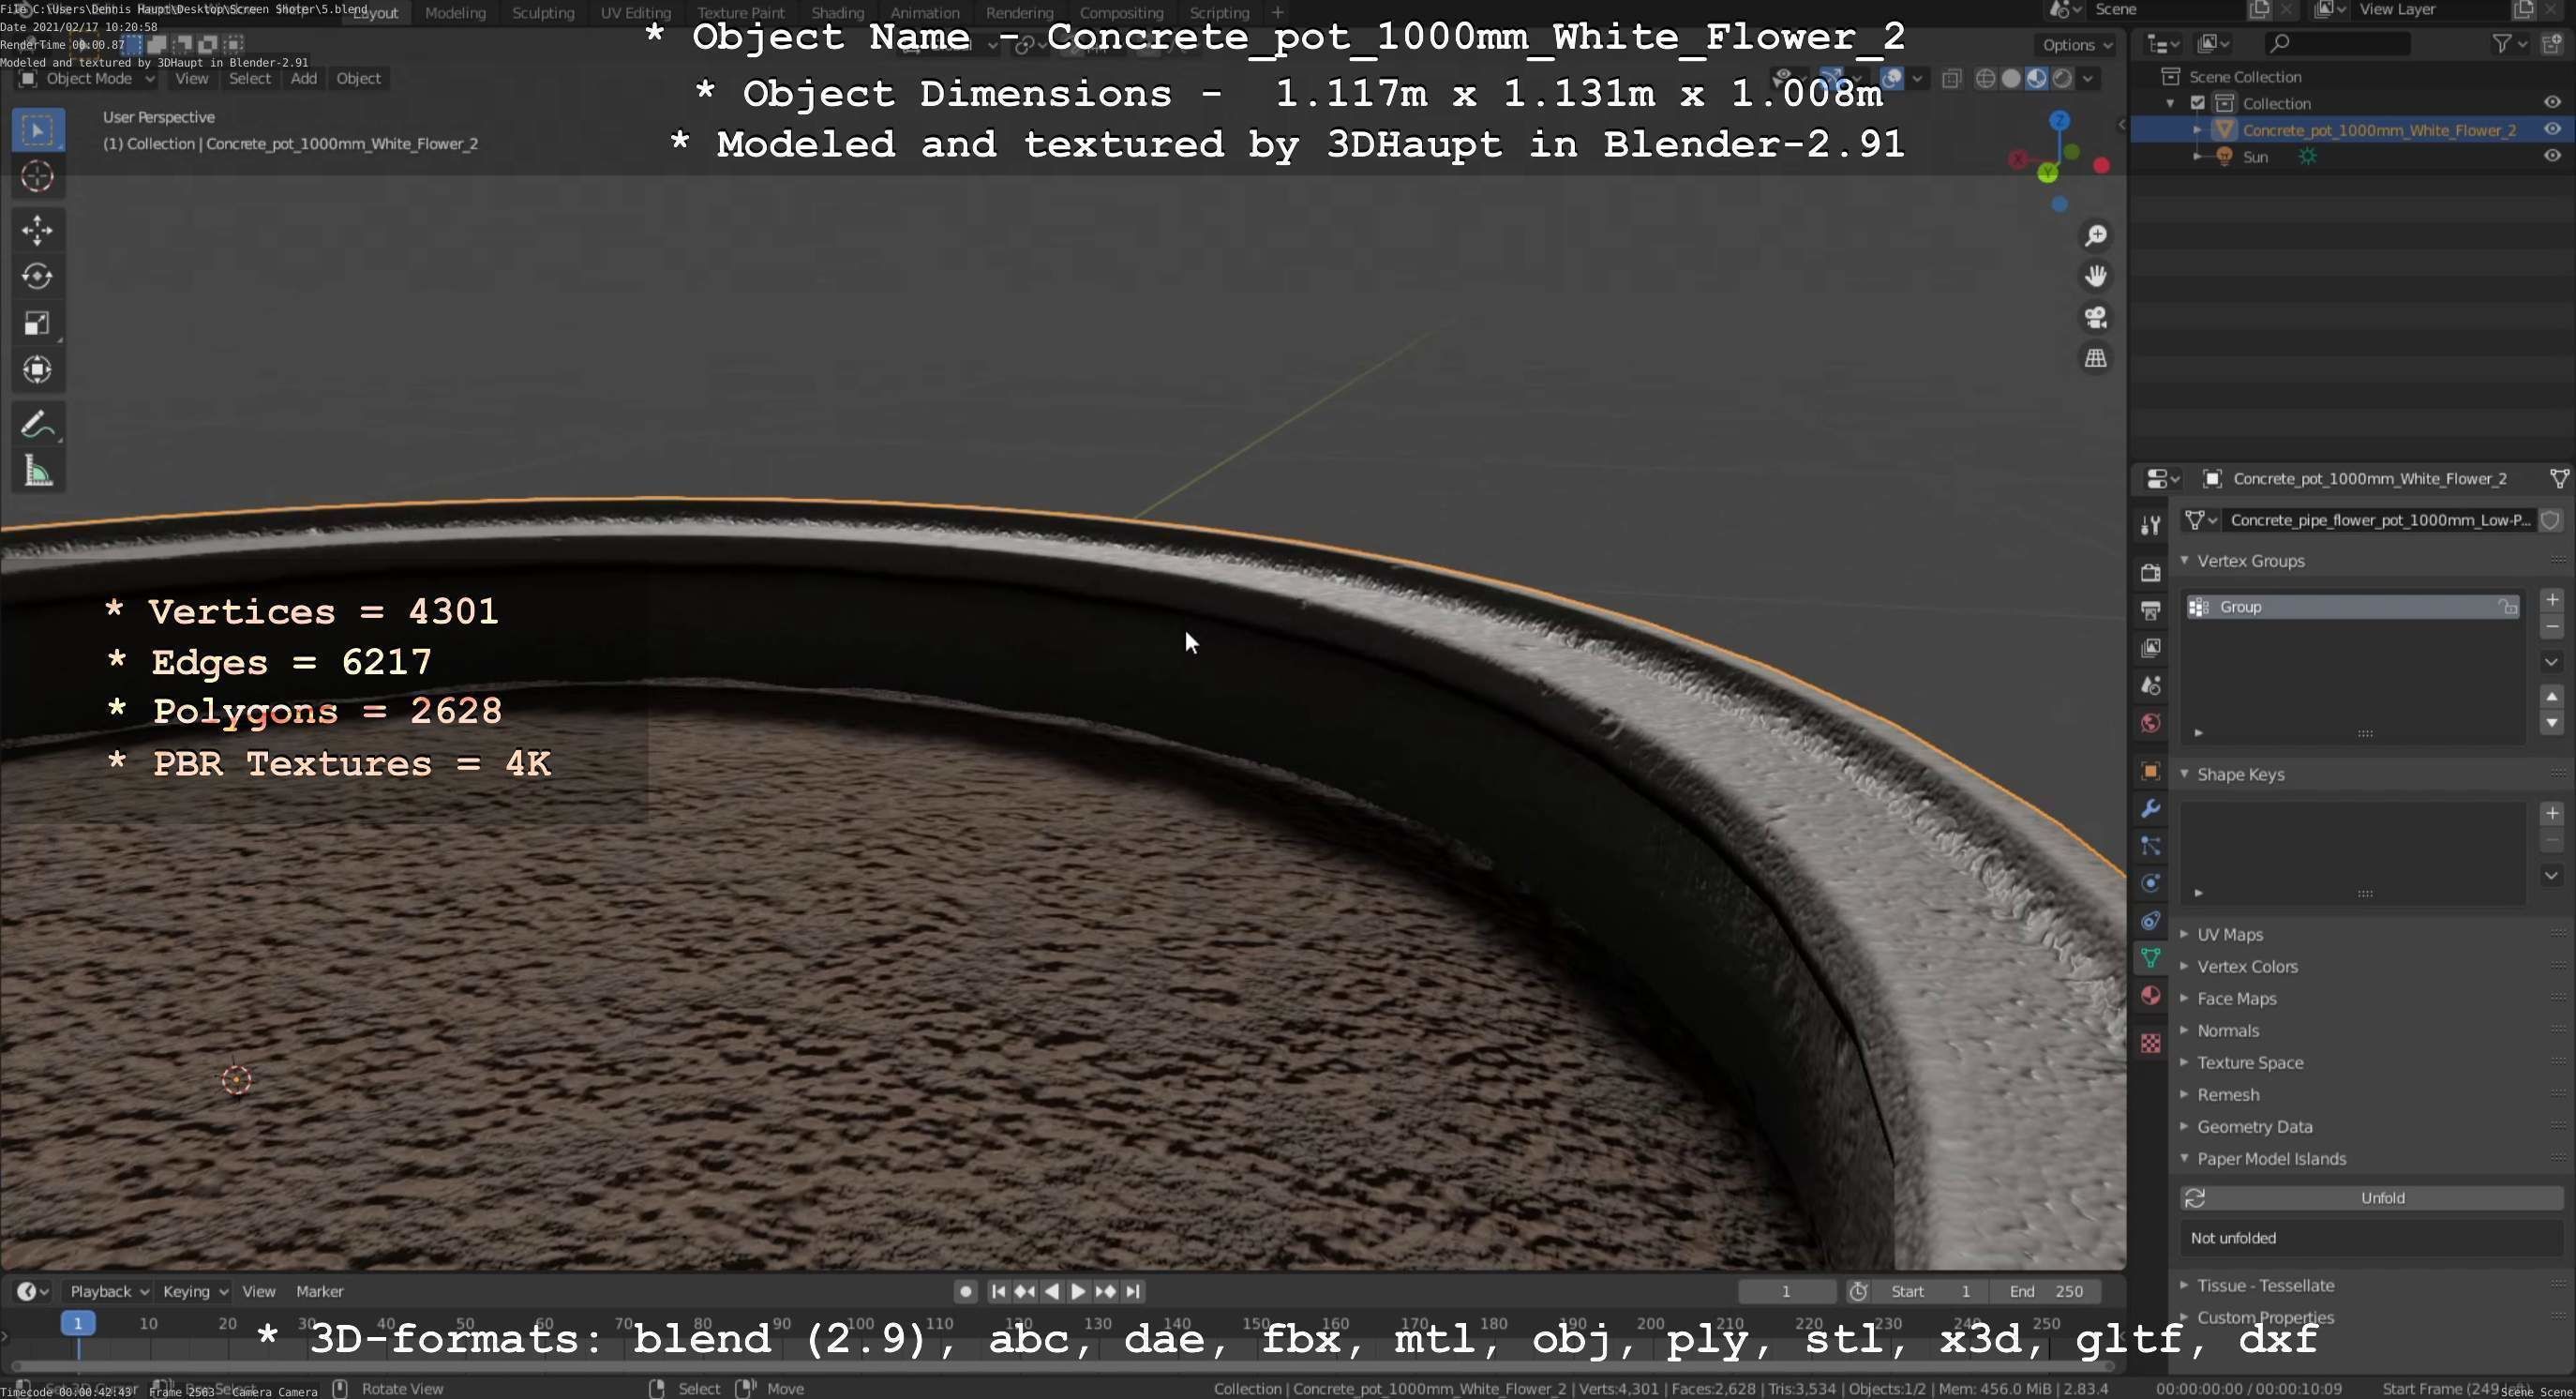
Task: Open Material properties tab
Action: 2151,996
